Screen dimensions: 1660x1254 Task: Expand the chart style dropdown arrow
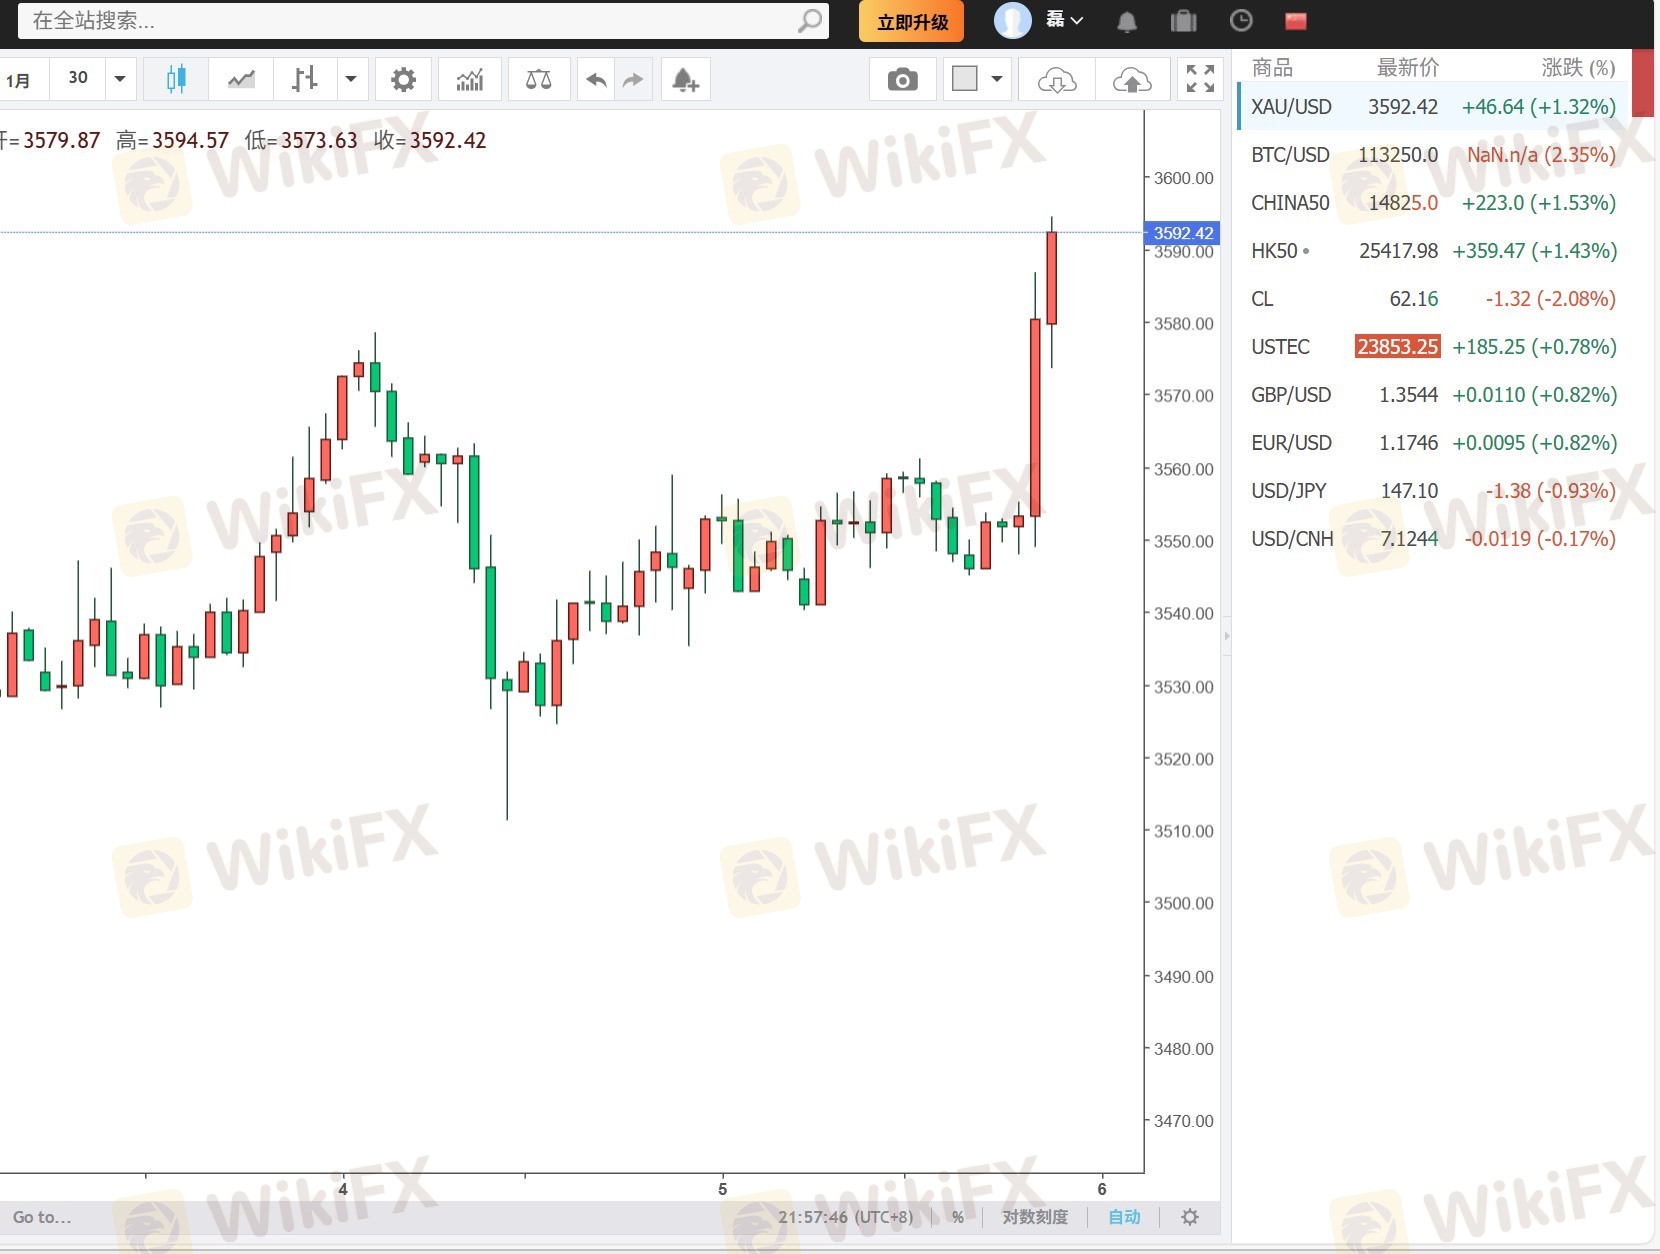351,79
